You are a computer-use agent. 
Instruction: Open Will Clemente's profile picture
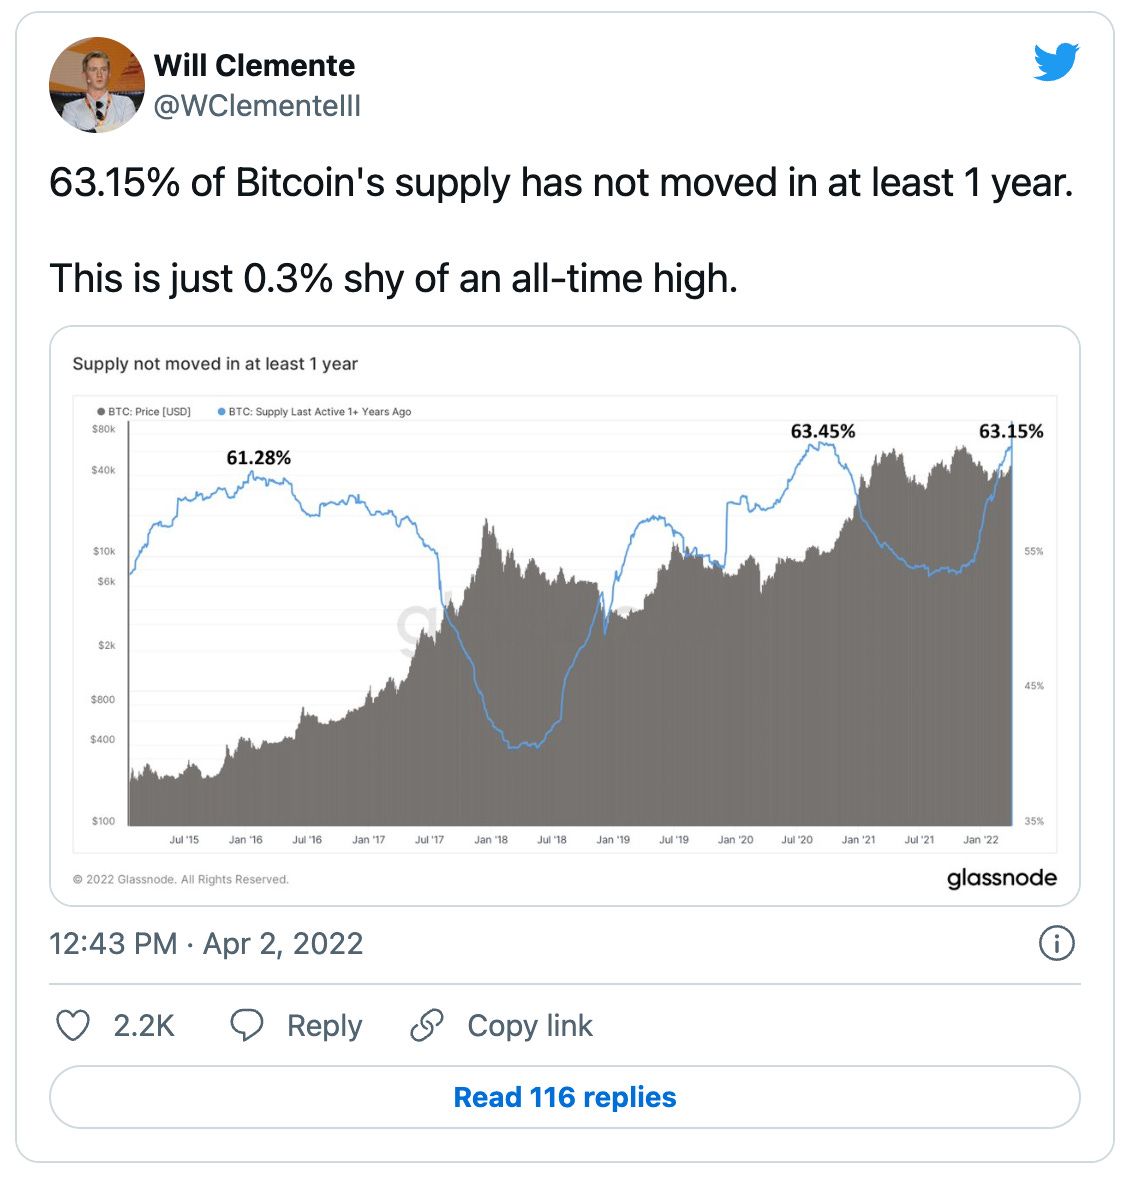coord(97,85)
